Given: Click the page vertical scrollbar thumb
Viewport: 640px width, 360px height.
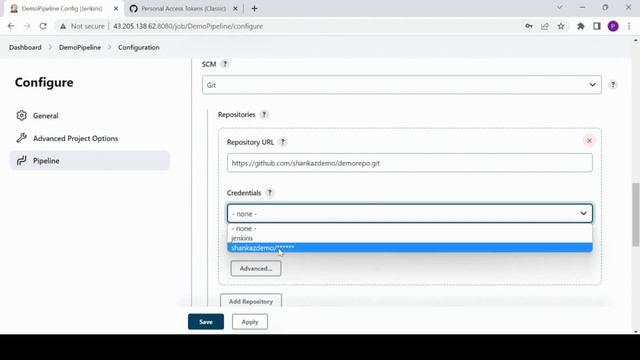Looking at the screenshot, I should (x=636, y=215).
